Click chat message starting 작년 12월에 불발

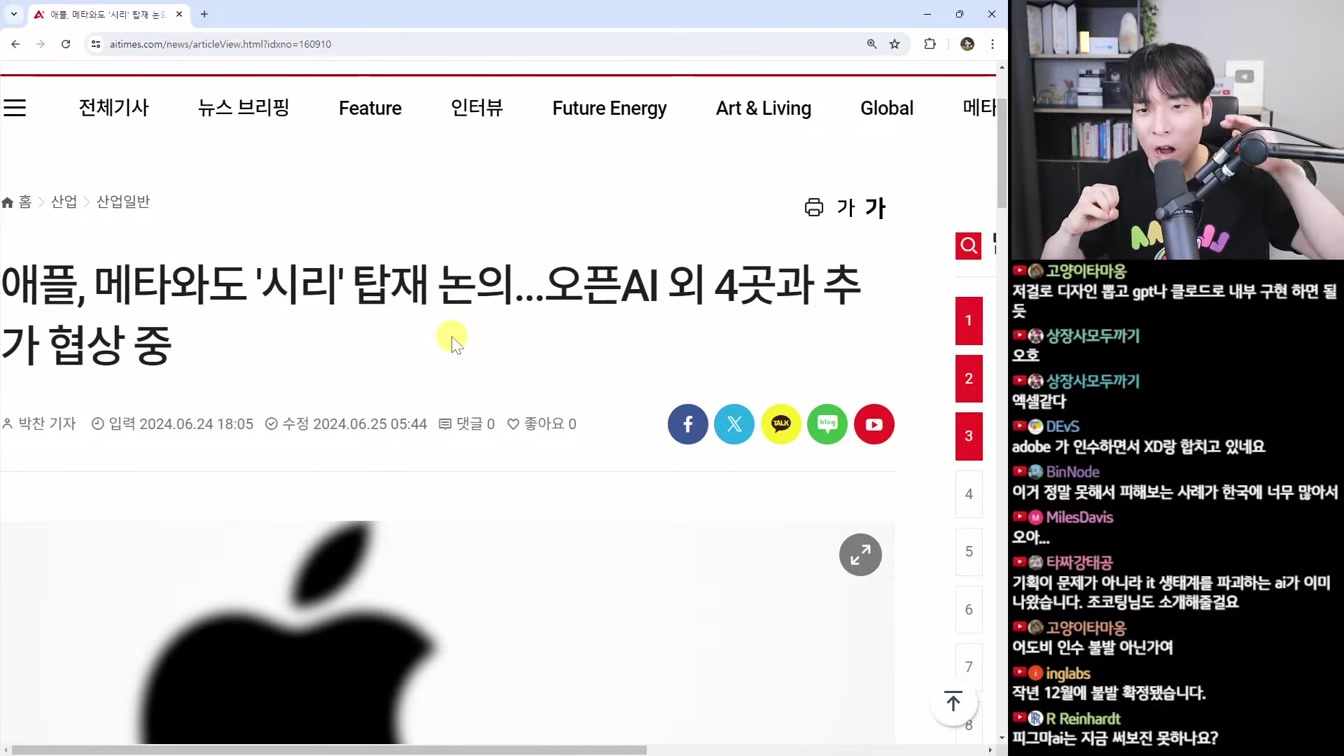click(1109, 693)
